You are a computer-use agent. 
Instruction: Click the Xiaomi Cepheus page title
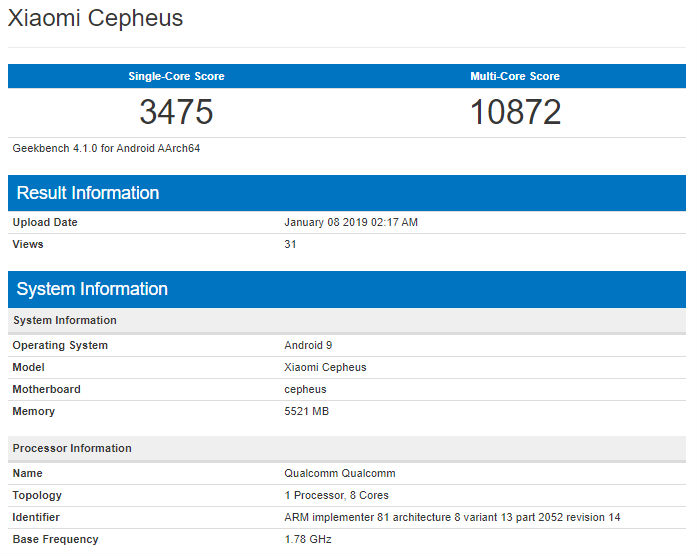click(95, 19)
